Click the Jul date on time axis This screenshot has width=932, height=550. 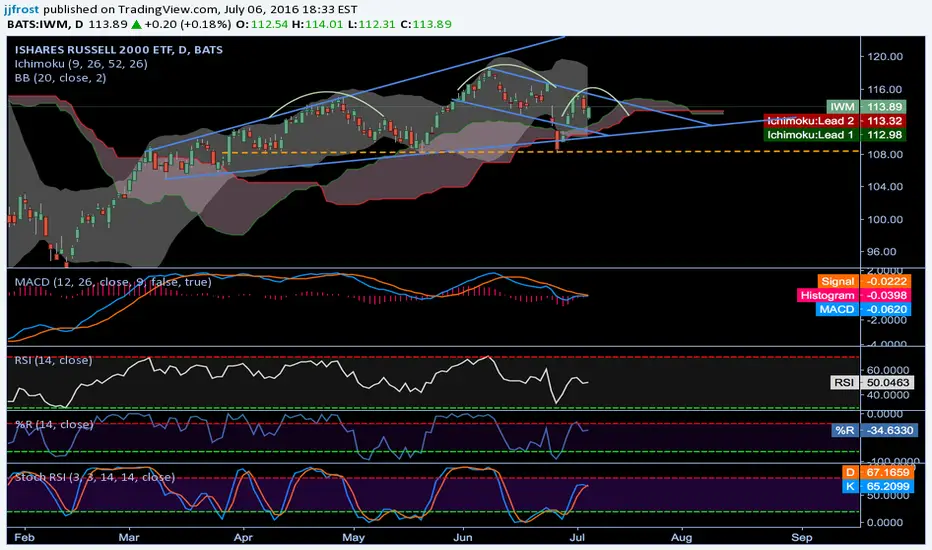pos(577,538)
